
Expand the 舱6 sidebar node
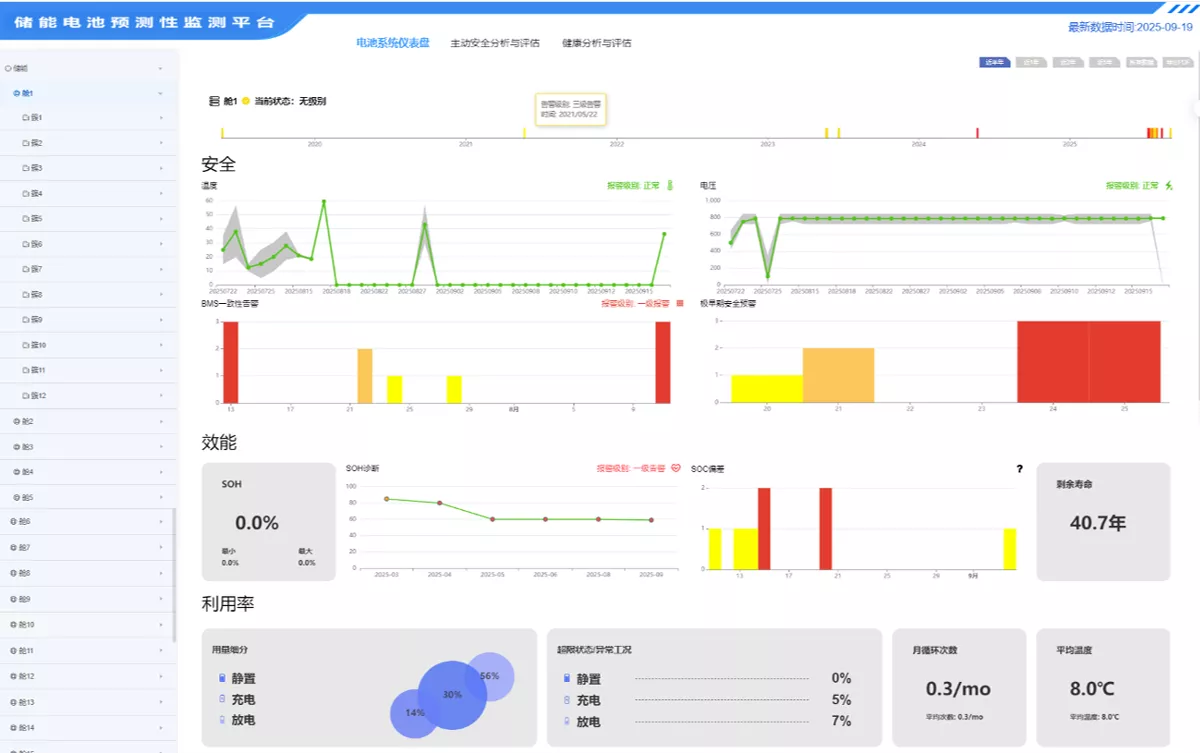161,522
